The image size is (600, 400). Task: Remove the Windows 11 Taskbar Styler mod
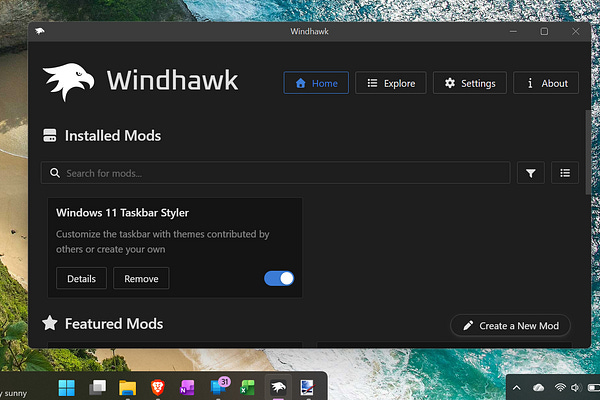pyautogui.click(x=141, y=278)
